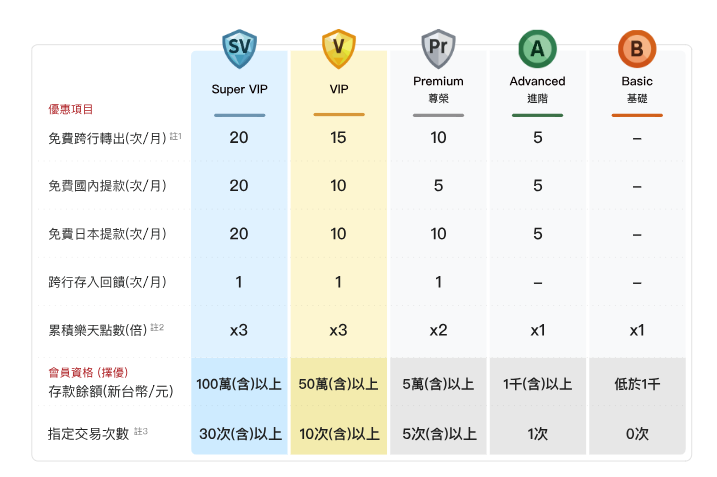Click Premium's x2 points multiplier cell
717x477 pixels.
[x=438, y=330]
